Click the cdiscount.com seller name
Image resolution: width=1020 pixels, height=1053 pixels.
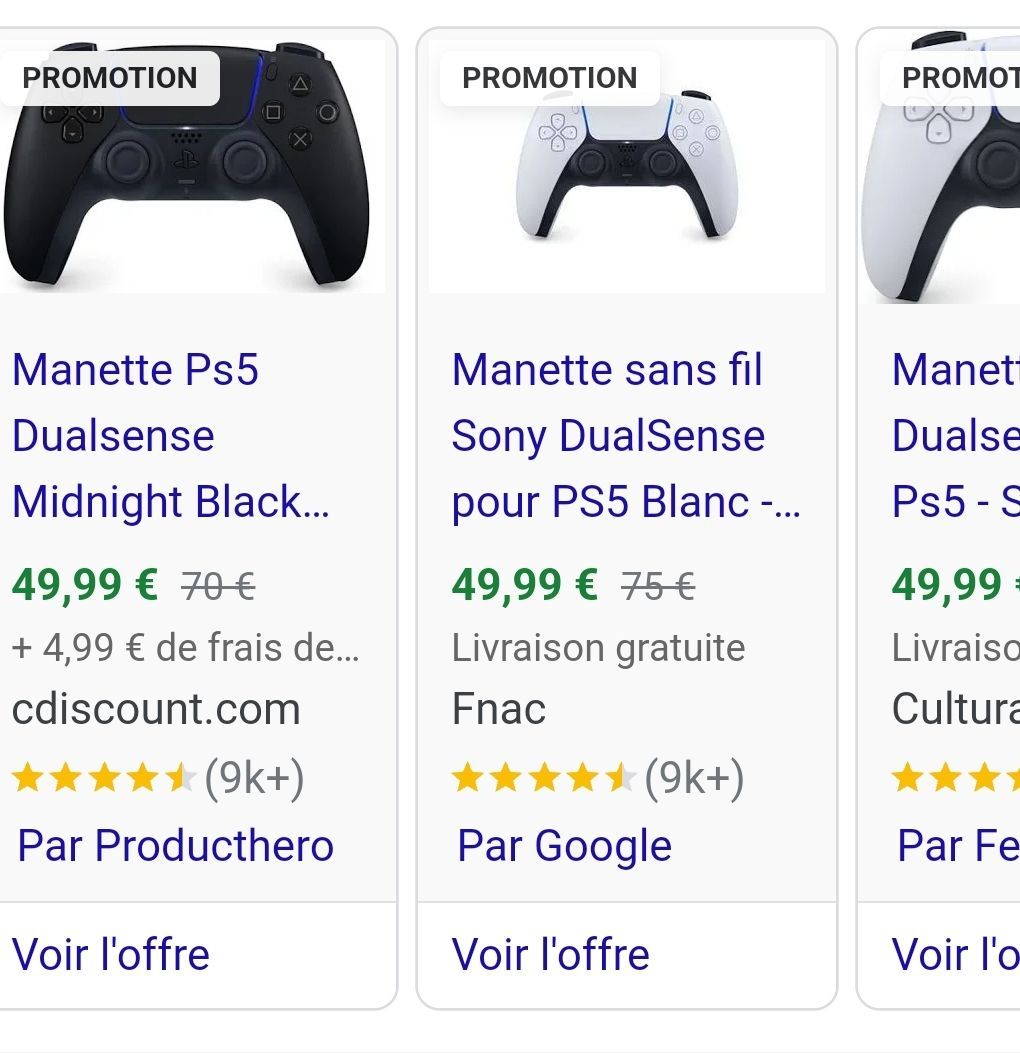click(156, 709)
